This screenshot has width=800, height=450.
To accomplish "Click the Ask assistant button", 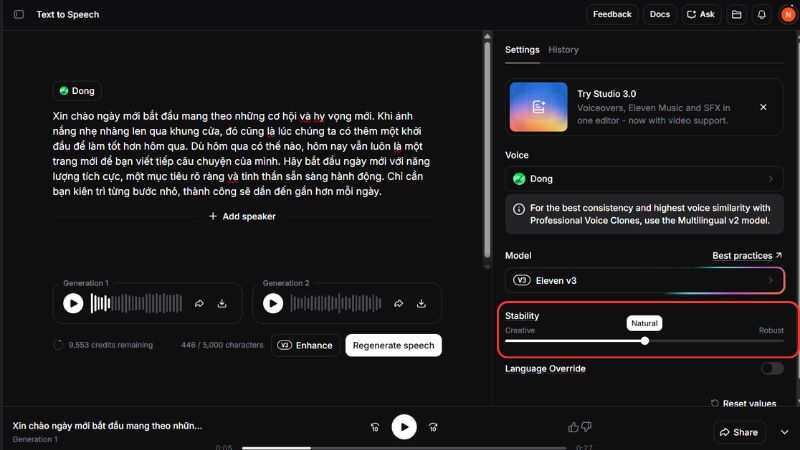I will (701, 14).
